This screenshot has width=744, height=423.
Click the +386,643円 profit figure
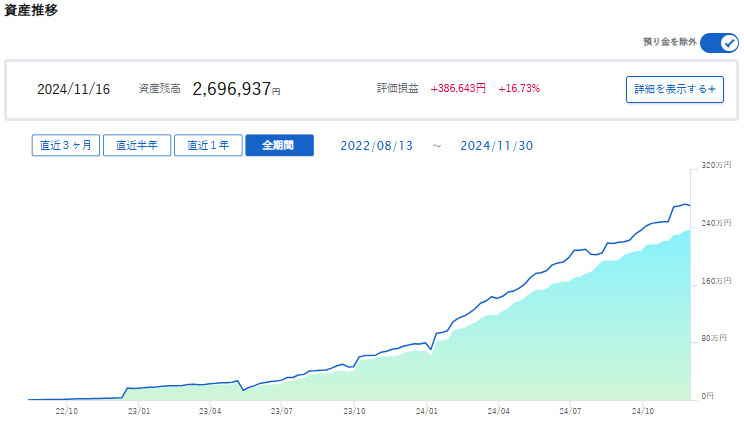[458, 89]
